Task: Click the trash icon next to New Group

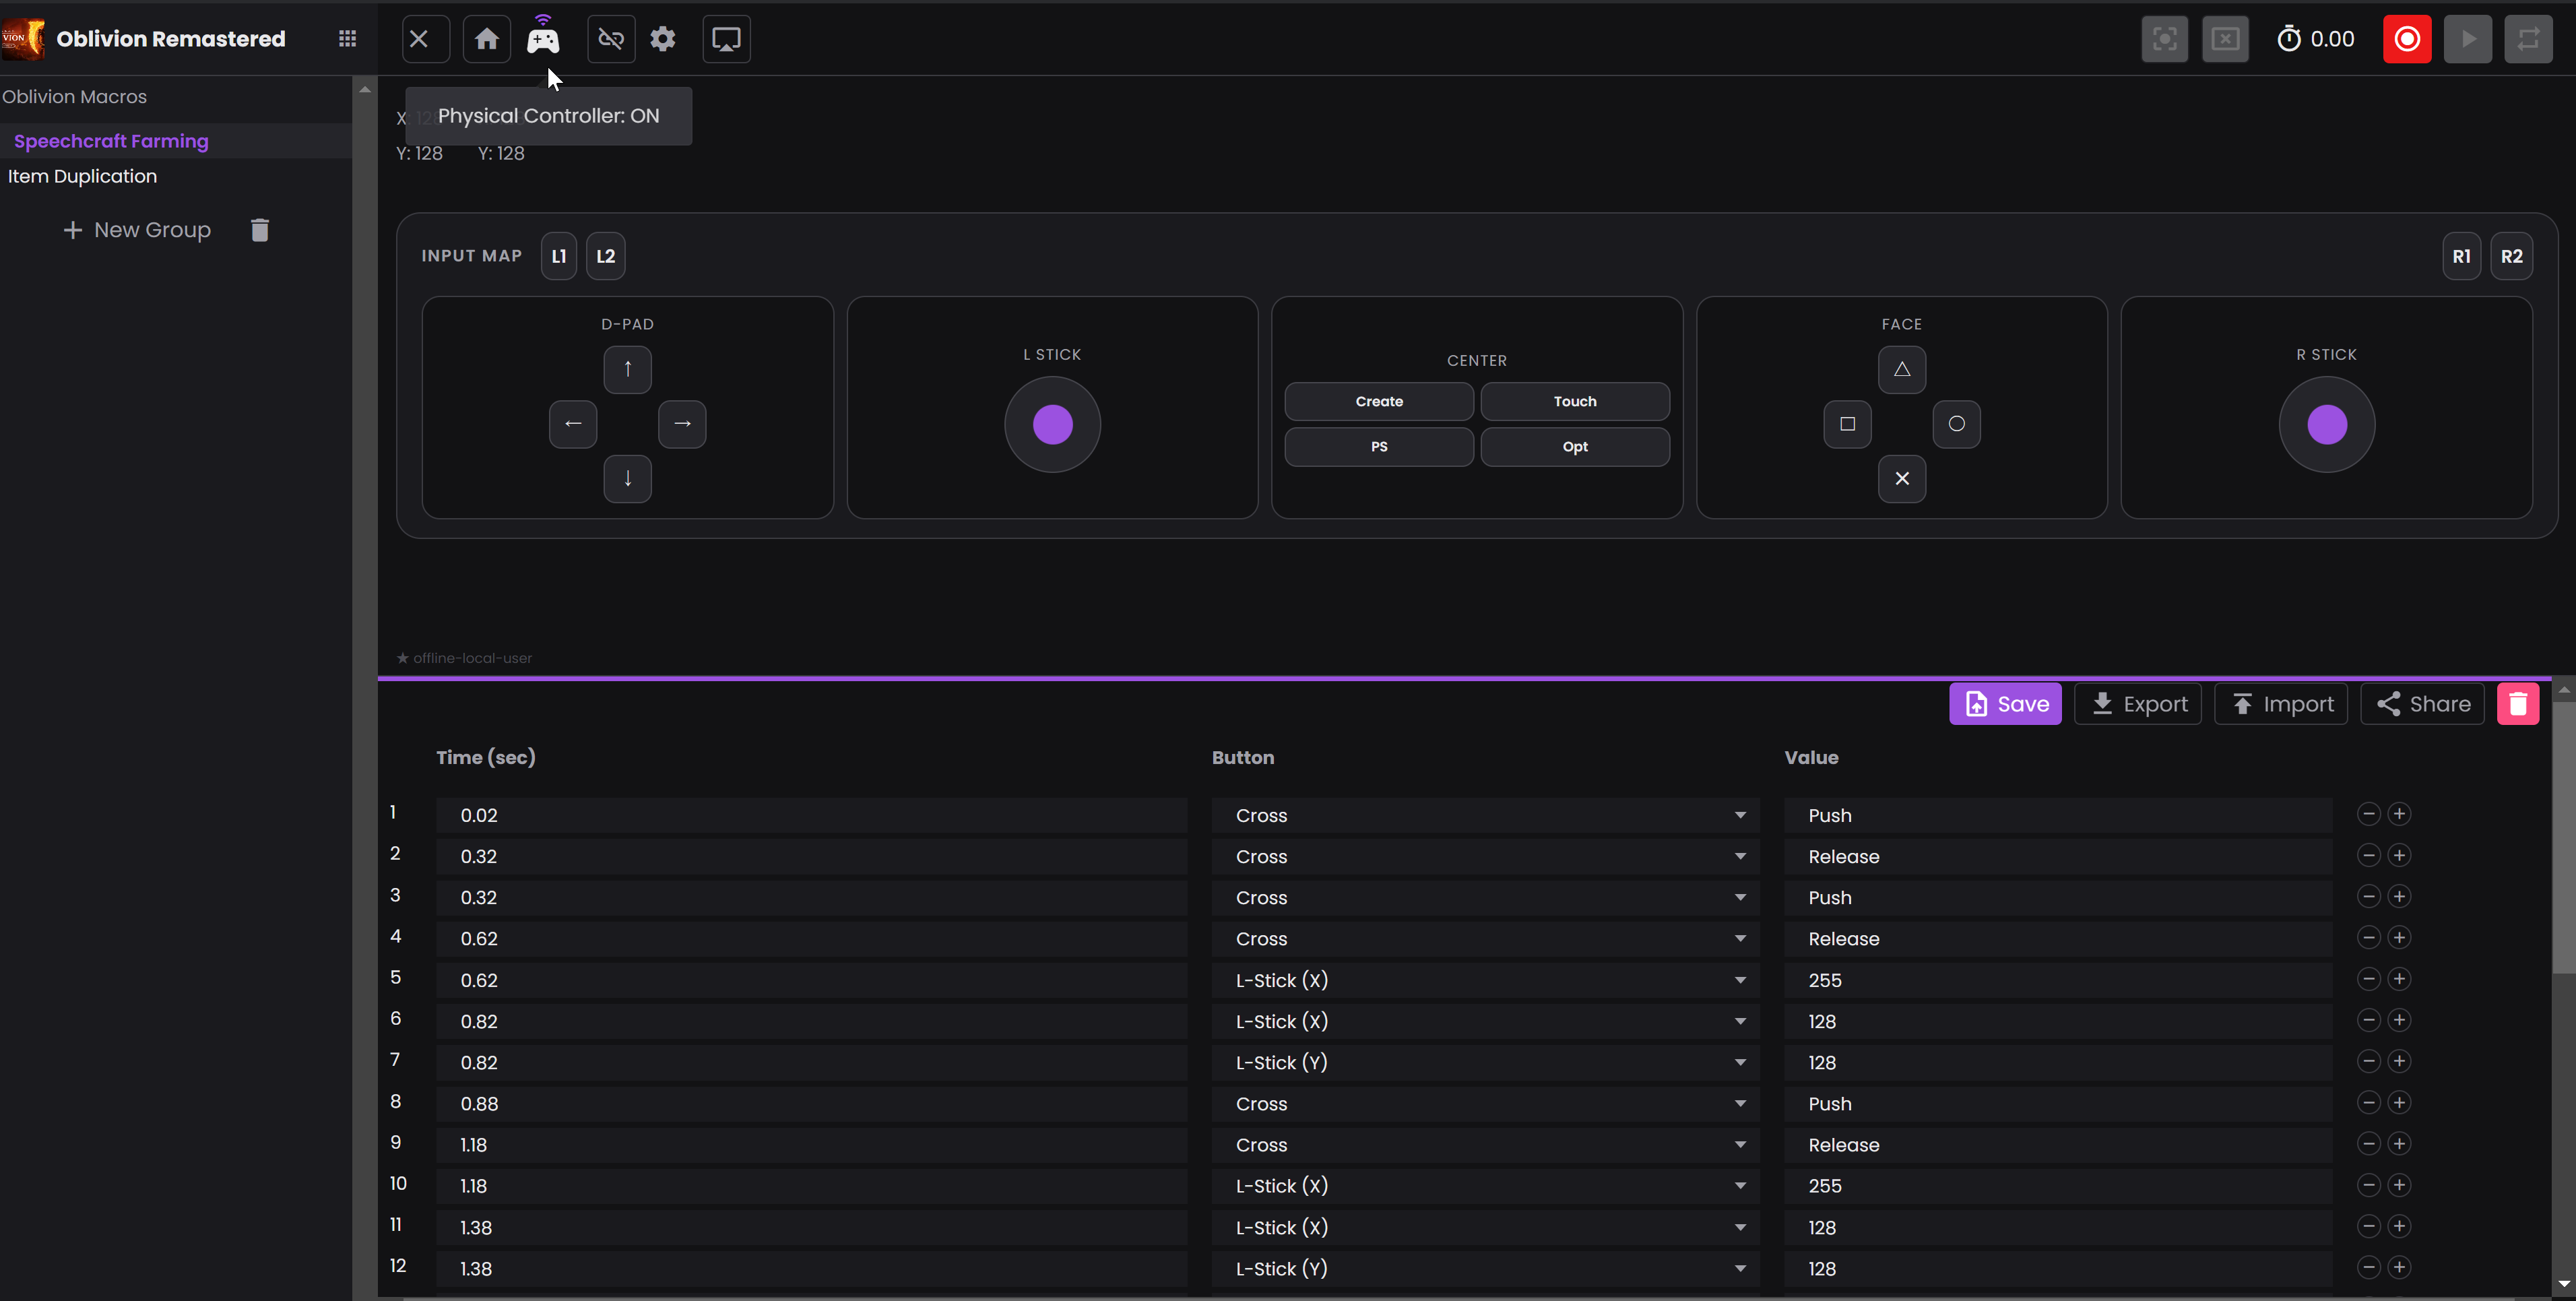Action: 260,230
